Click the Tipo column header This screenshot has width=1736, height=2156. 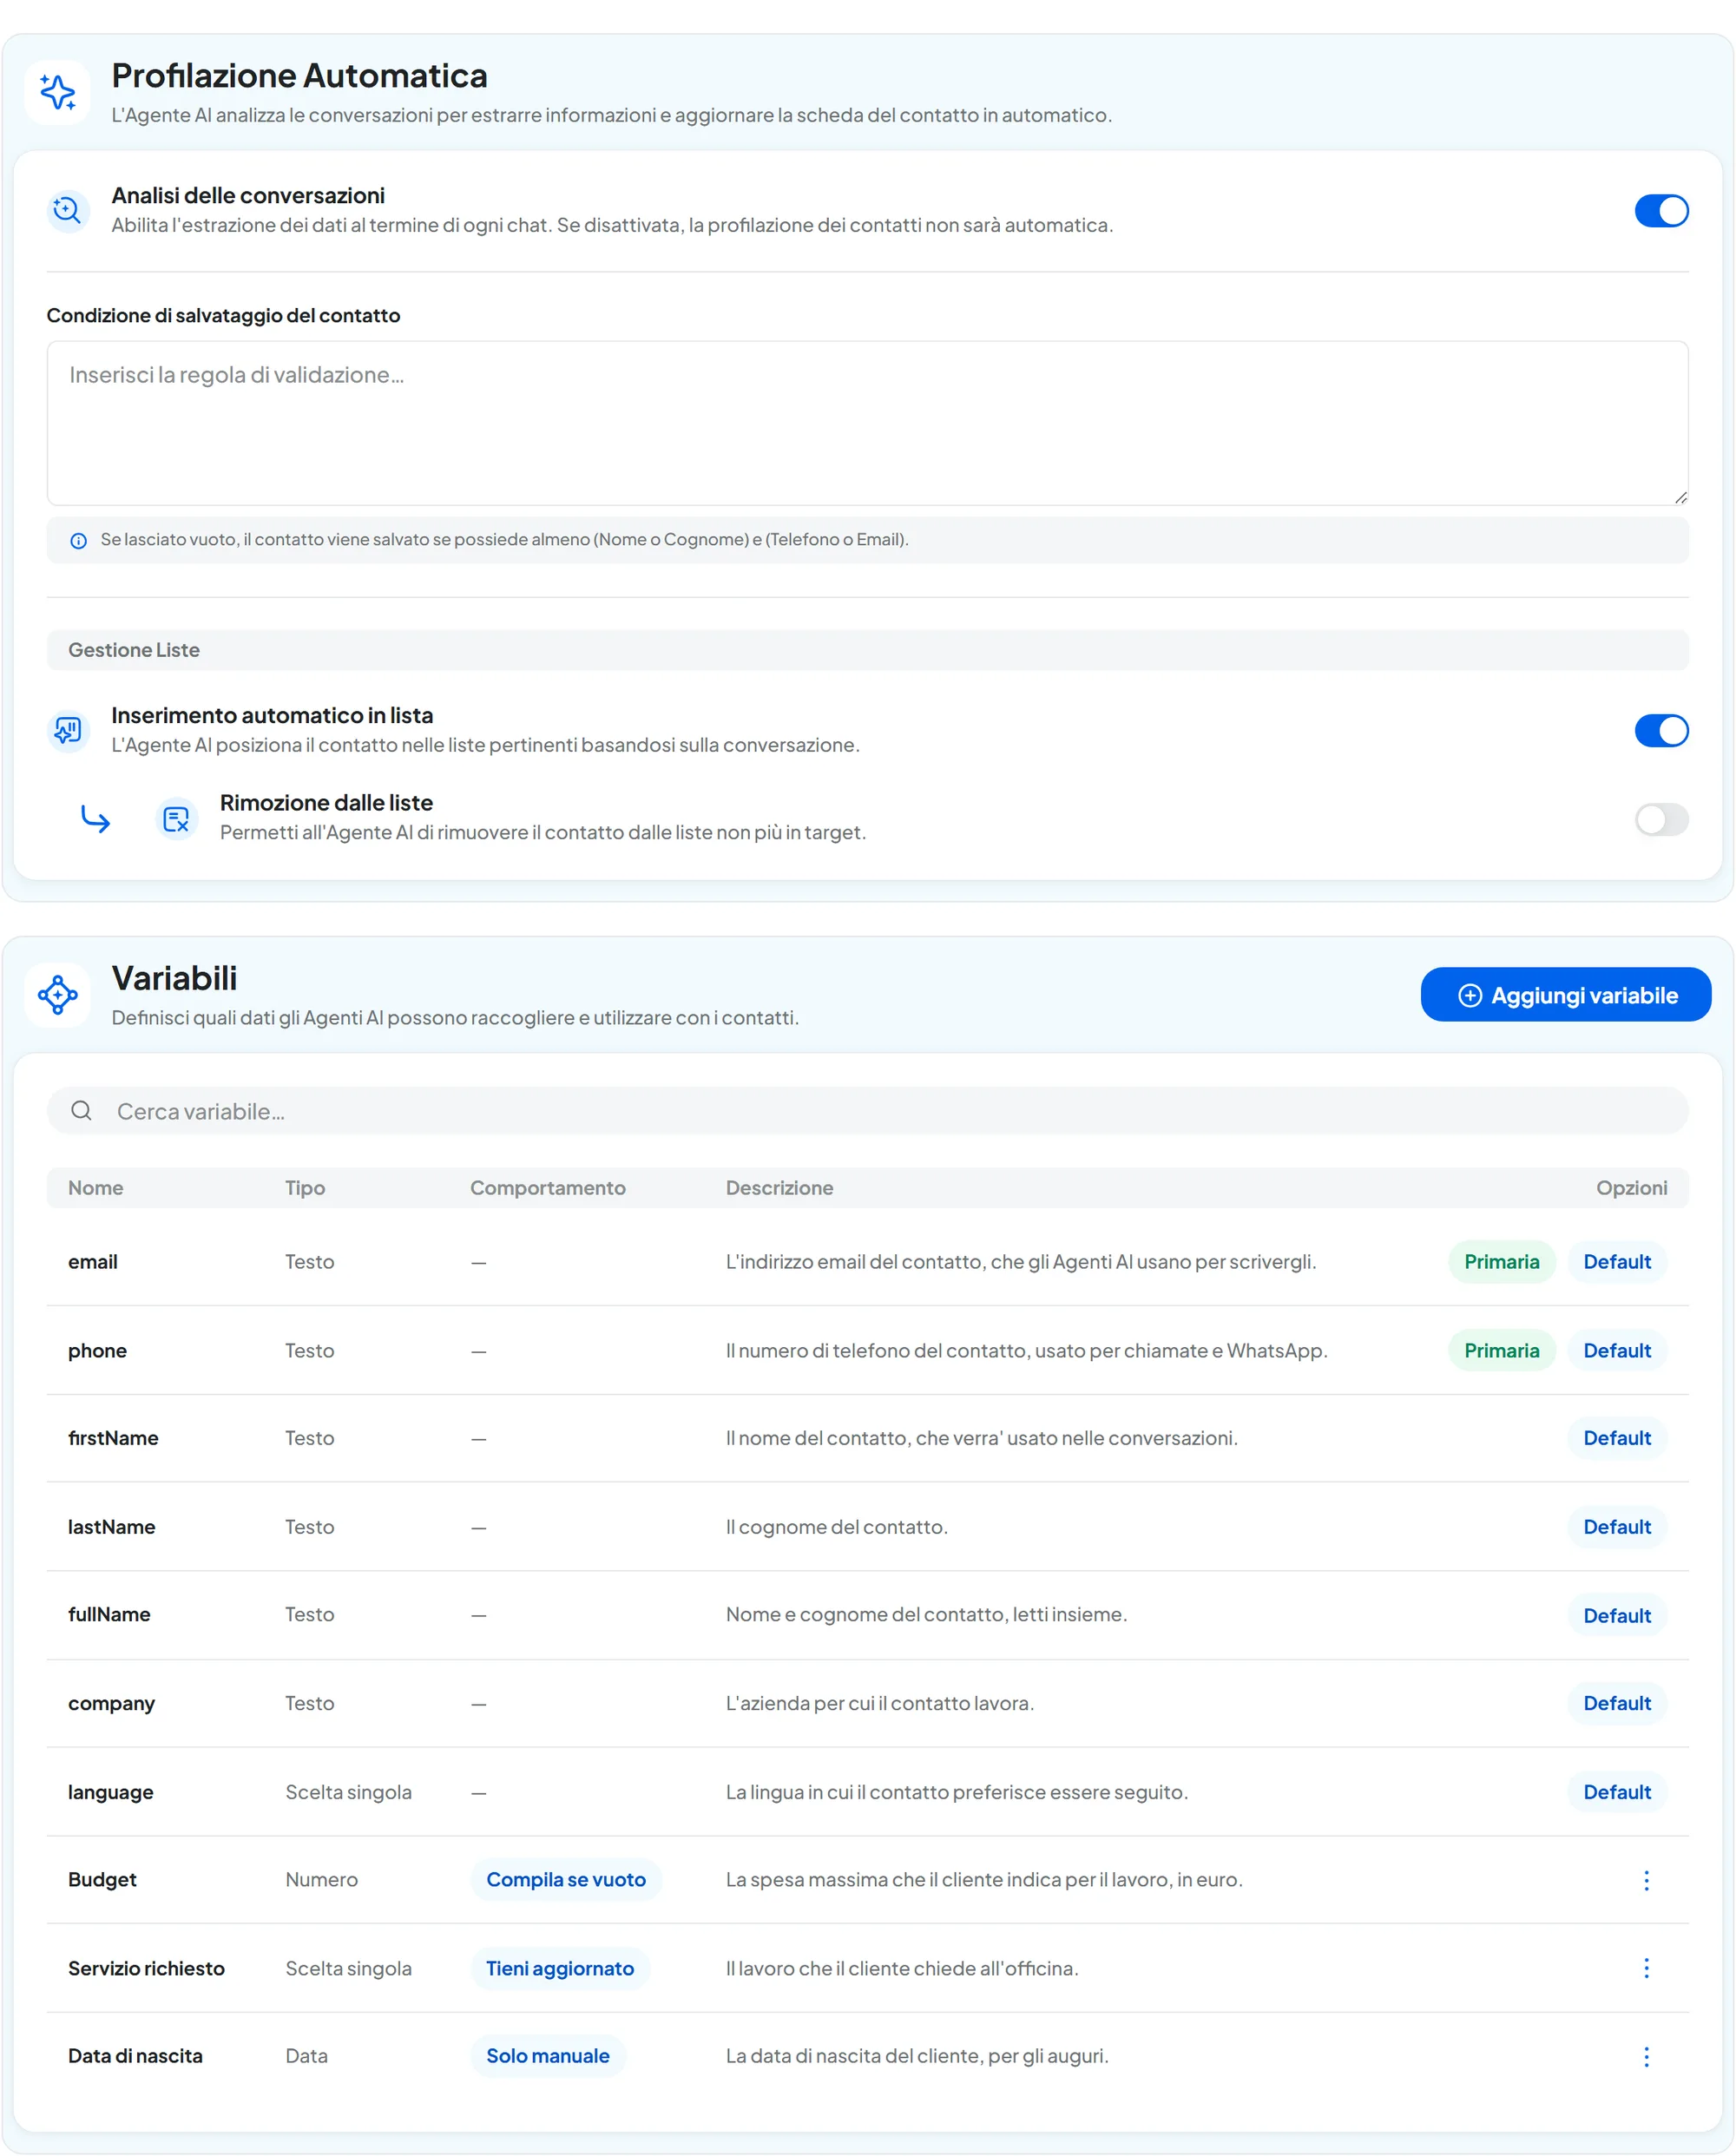coord(305,1188)
